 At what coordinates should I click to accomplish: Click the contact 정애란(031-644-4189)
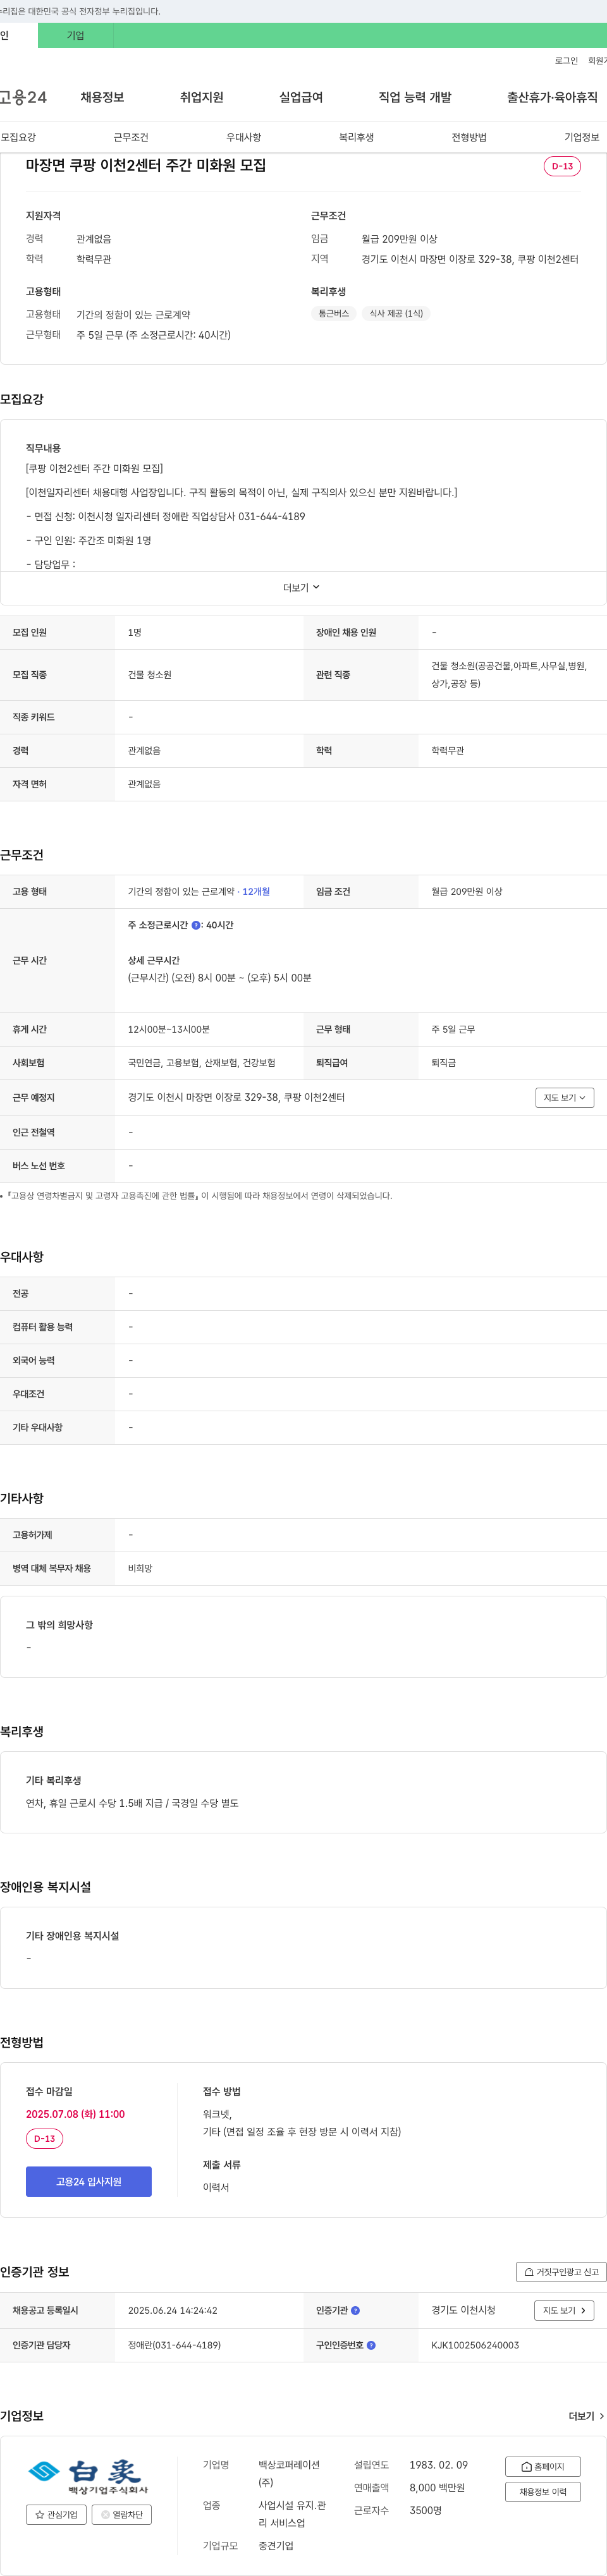(x=174, y=2345)
